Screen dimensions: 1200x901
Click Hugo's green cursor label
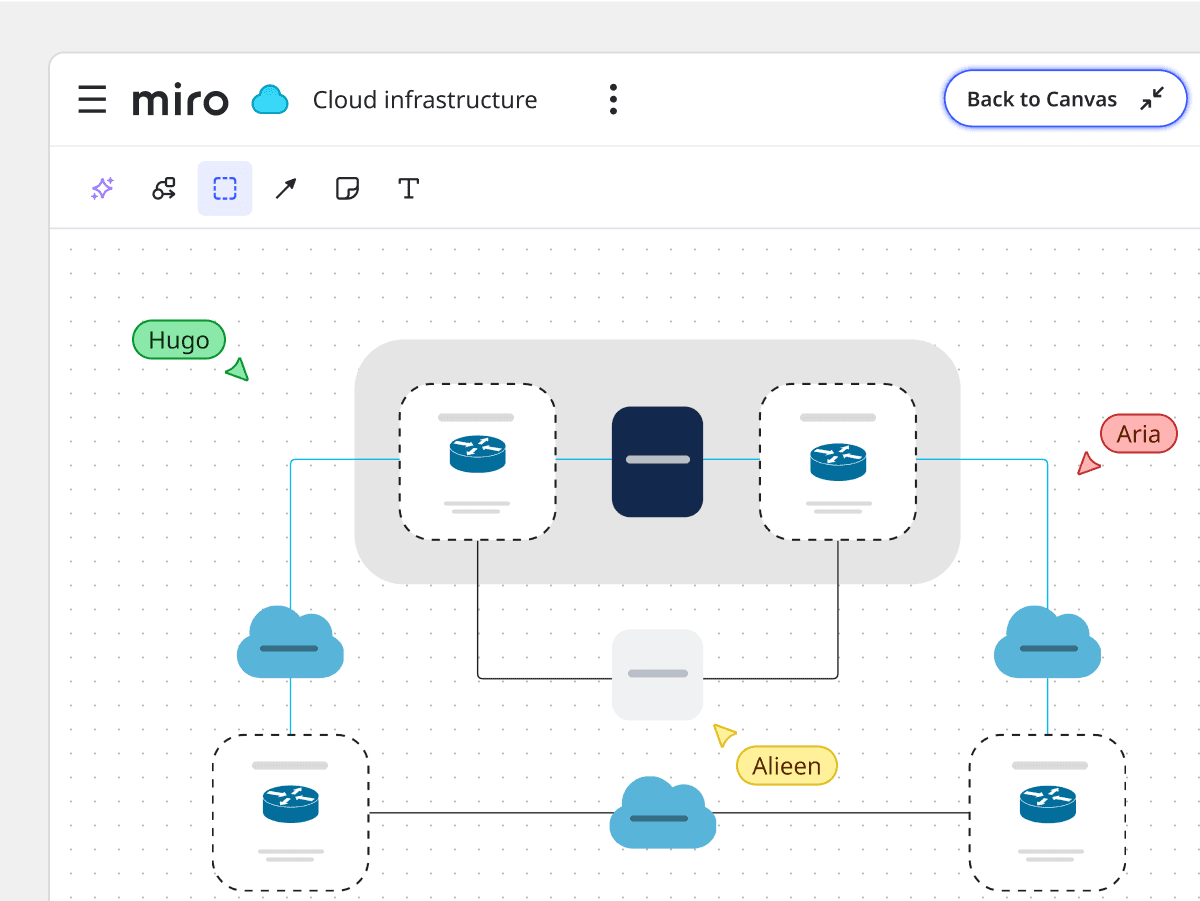pos(179,341)
